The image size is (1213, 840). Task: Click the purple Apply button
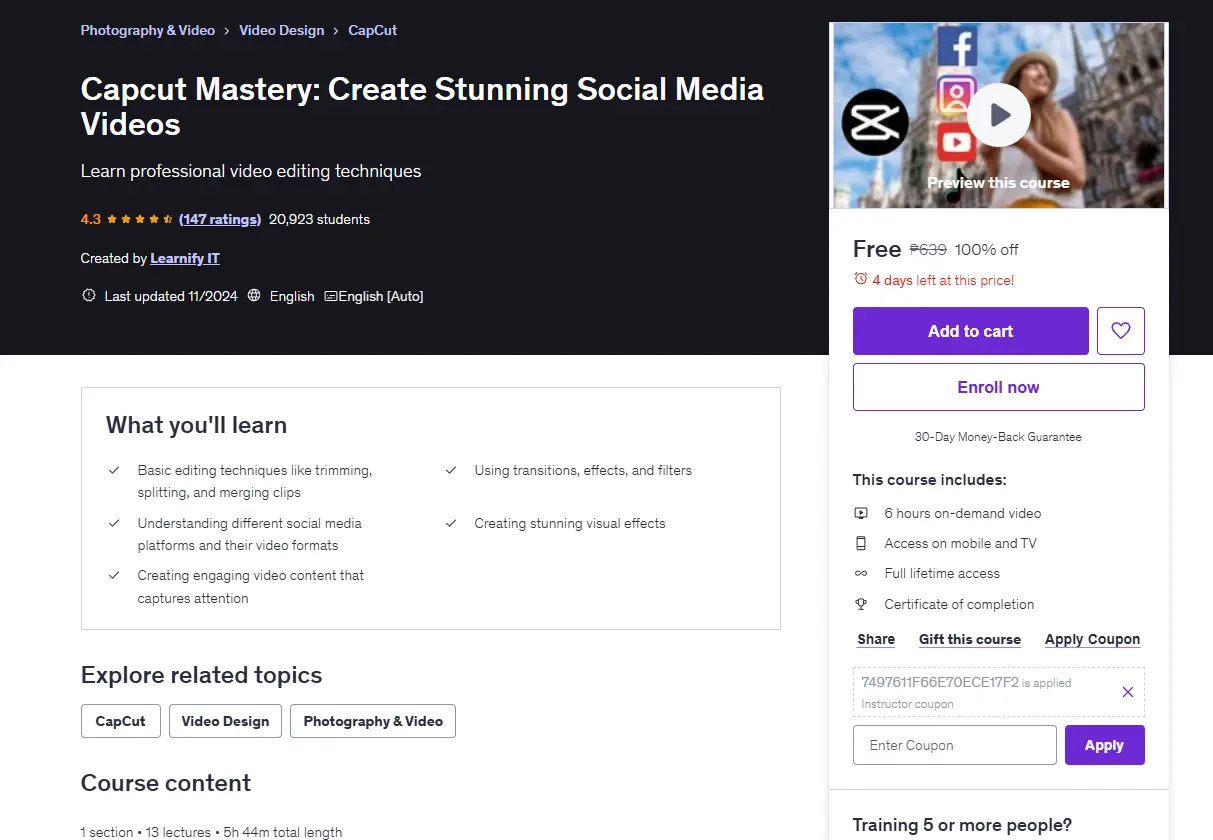coord(1104,745)
